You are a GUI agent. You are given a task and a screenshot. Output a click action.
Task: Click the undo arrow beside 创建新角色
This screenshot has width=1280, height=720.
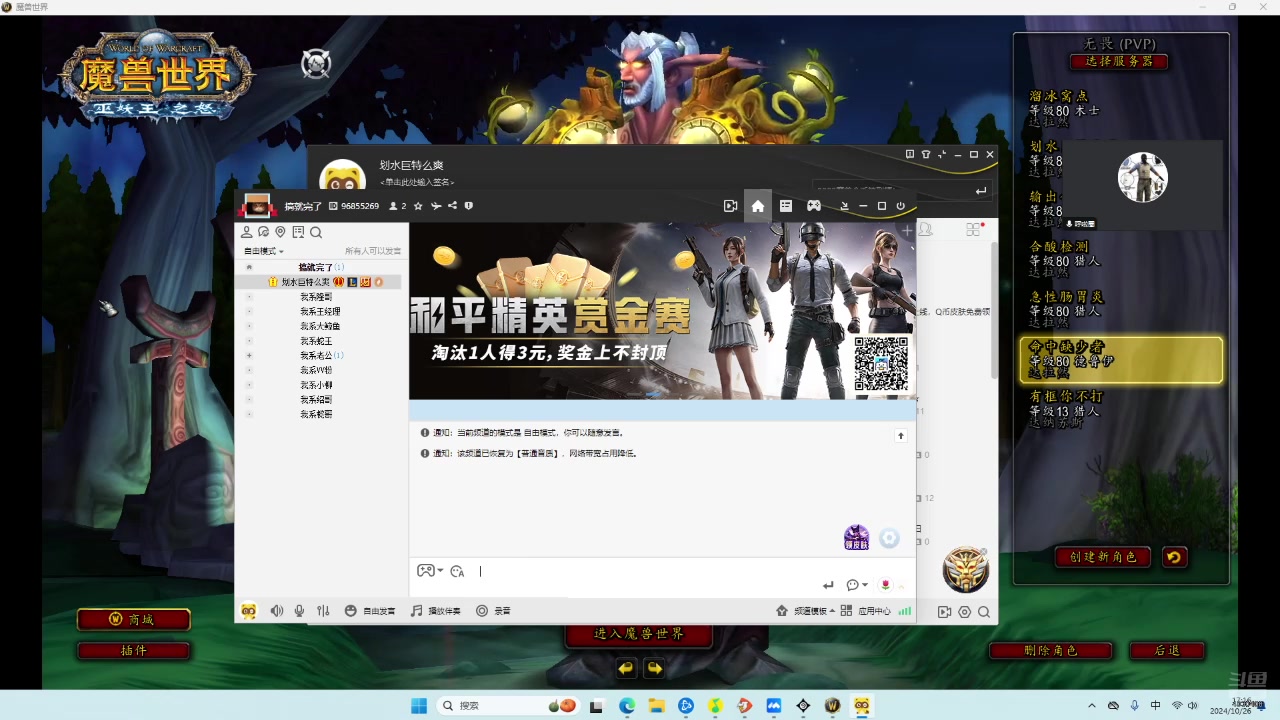(1174, 557)
